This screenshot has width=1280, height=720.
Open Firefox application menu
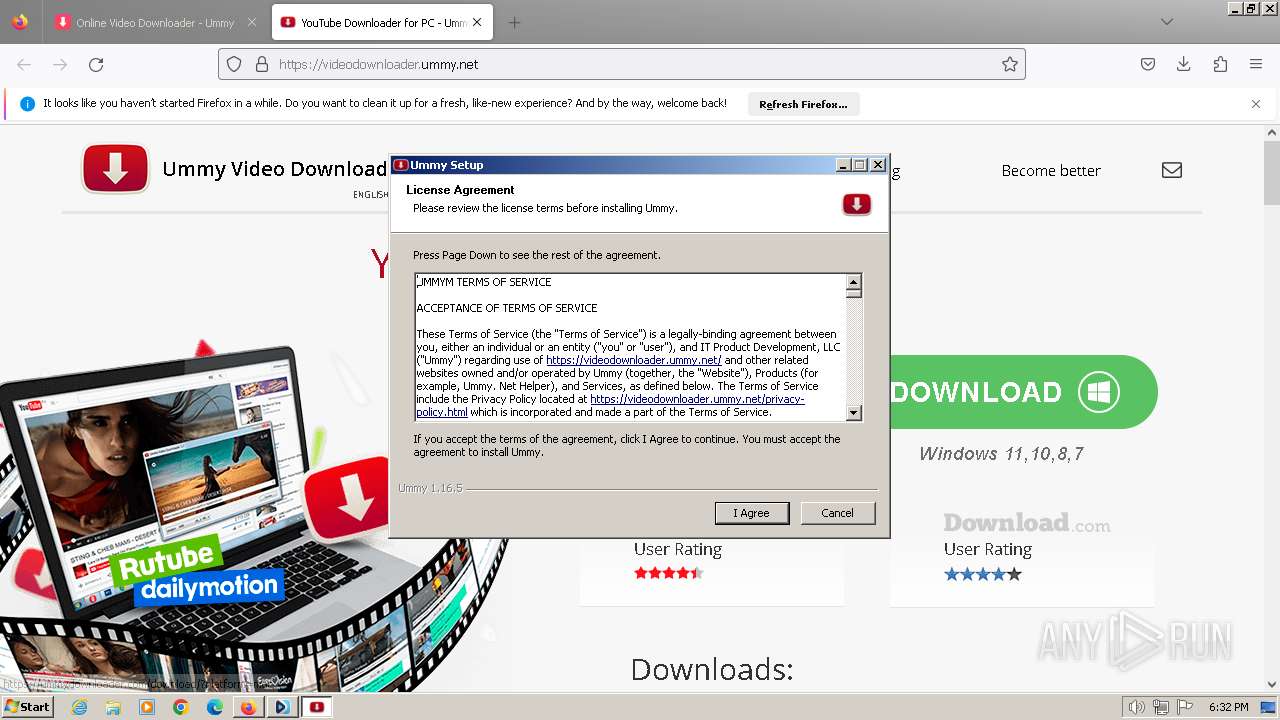tap(1256, 64)
